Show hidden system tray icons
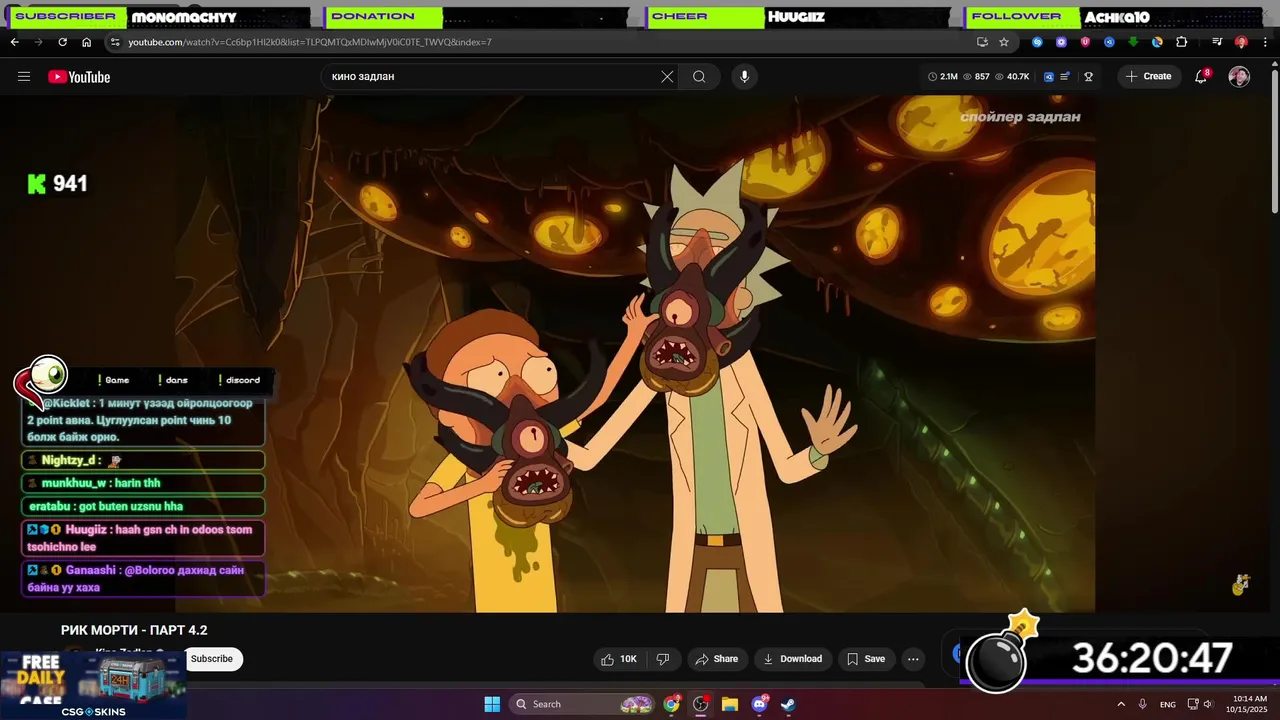This screenshot has width=1280, height=720. (x=1121, y=704)
